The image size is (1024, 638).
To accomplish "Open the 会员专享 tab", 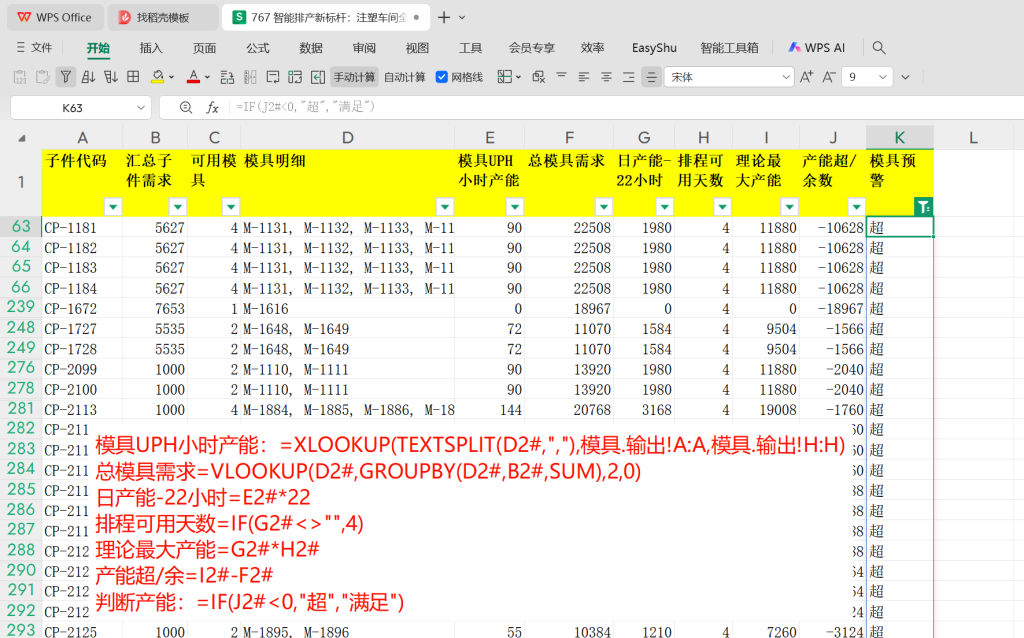I will 532,48.
